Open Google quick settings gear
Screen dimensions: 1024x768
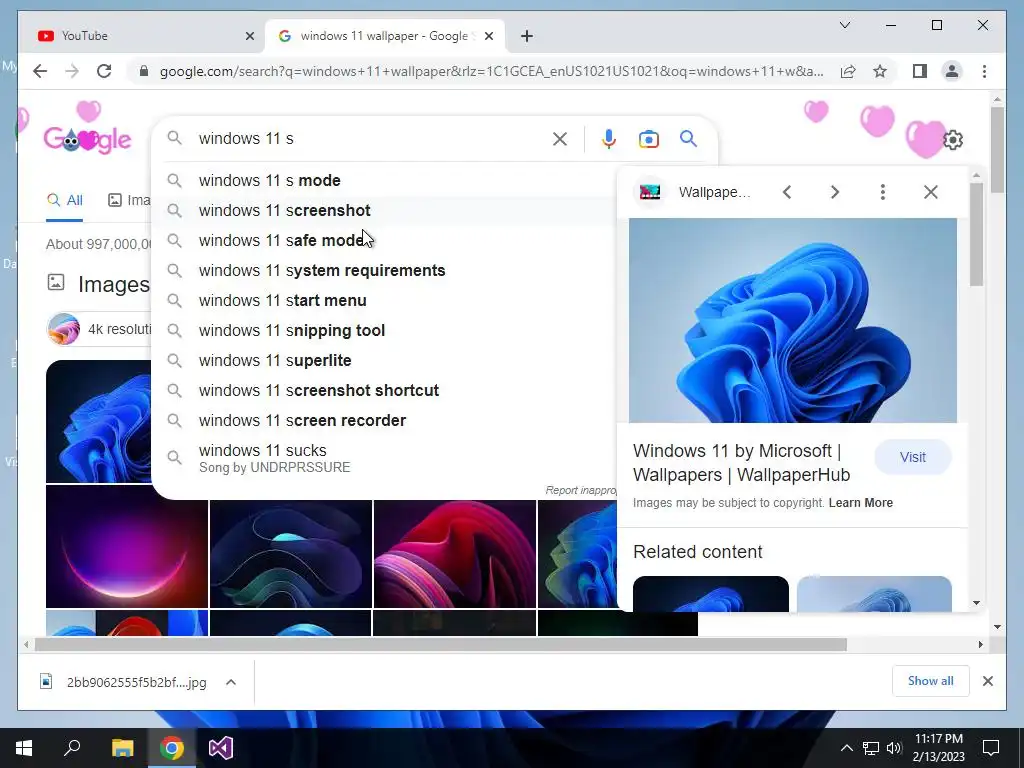953,140
